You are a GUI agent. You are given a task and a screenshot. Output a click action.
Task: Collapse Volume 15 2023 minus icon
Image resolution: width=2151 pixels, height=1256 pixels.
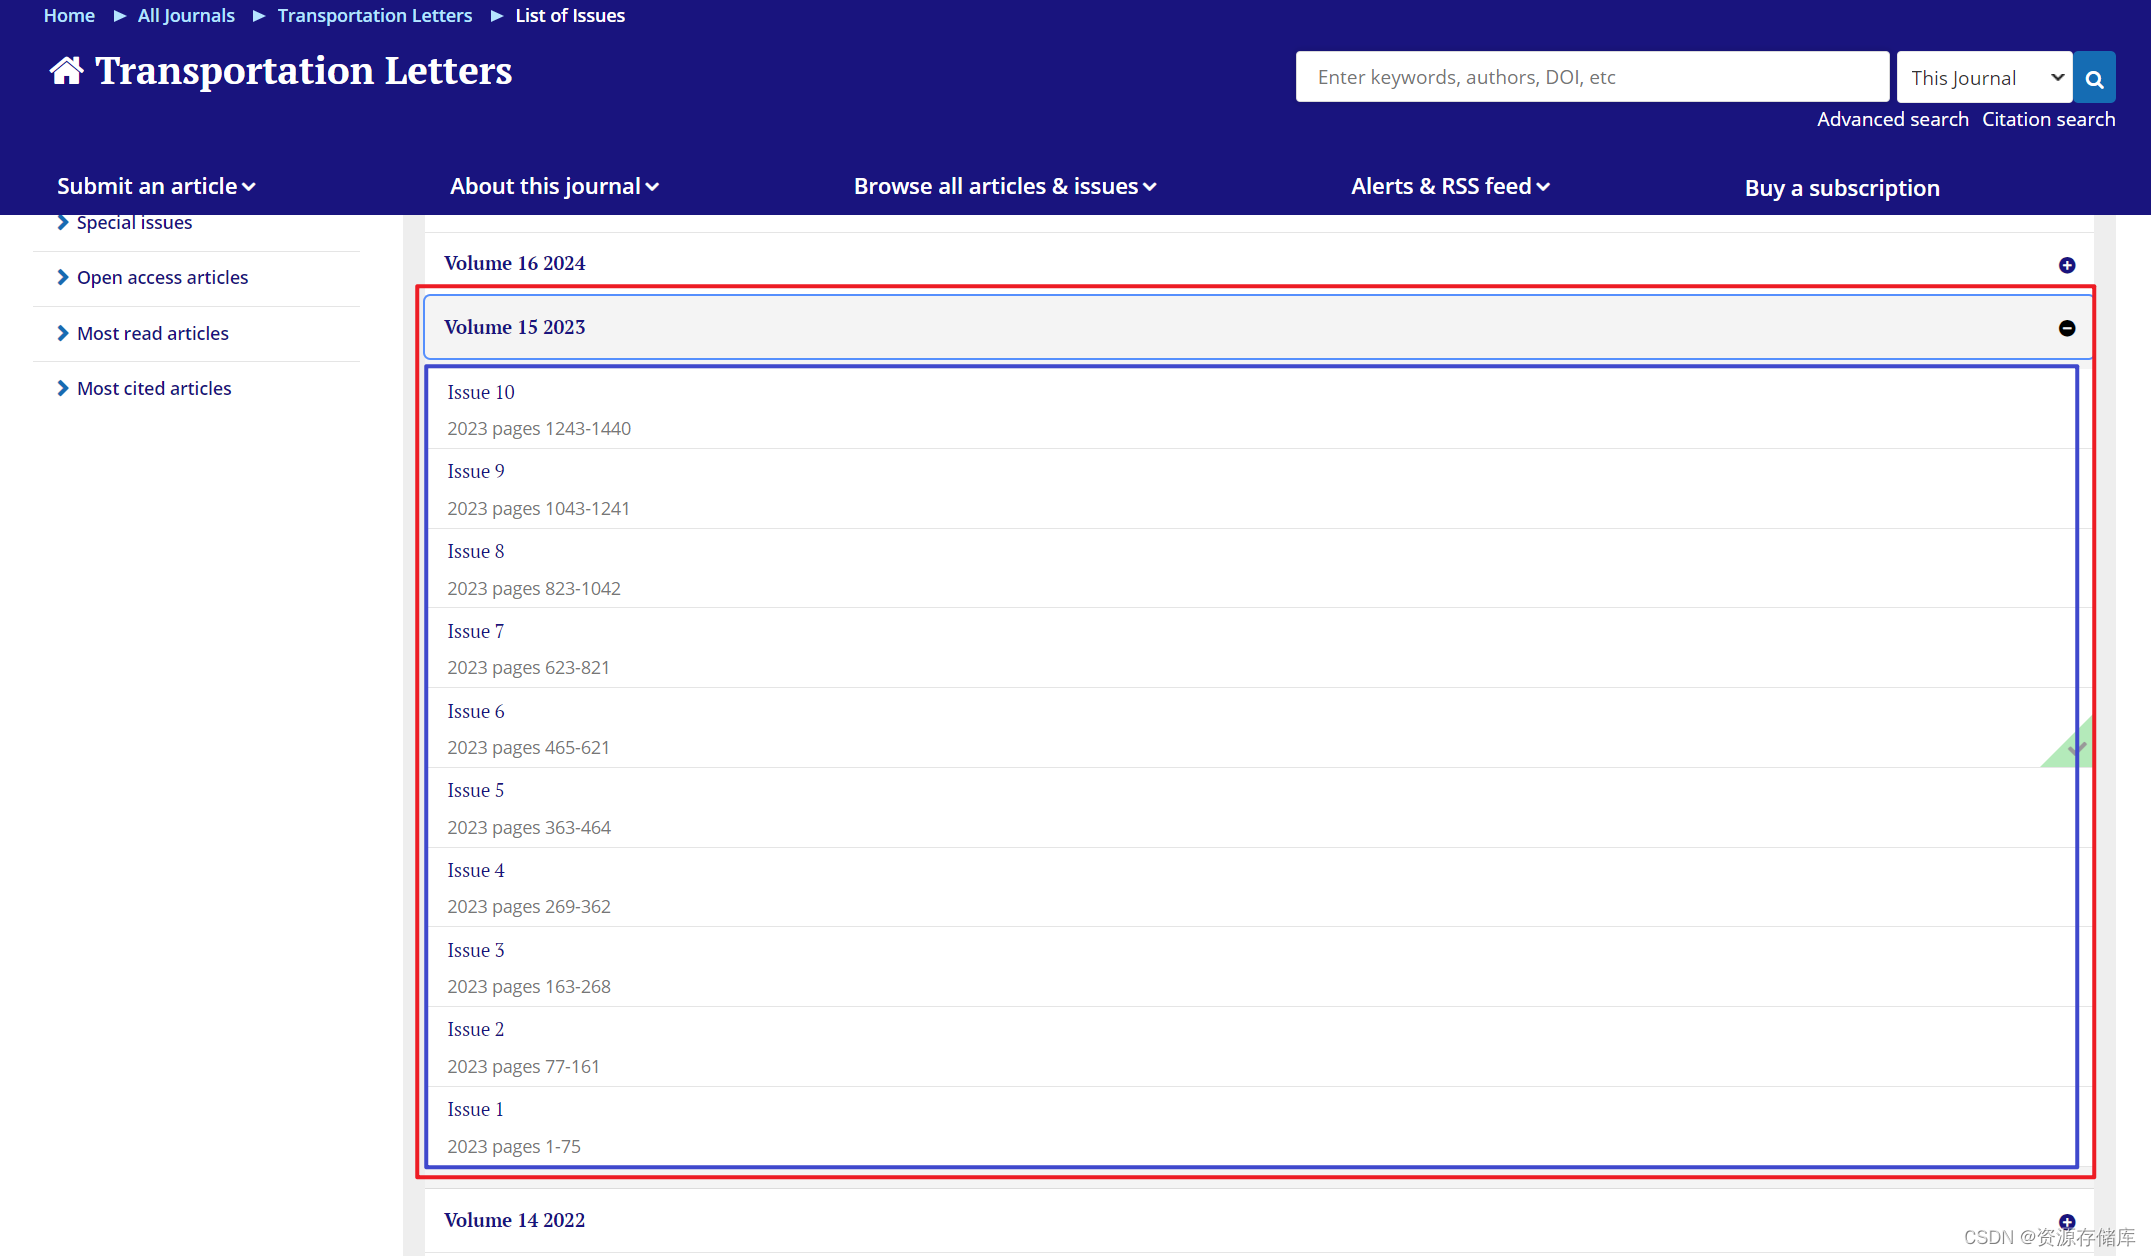(x=2067, y=328)
